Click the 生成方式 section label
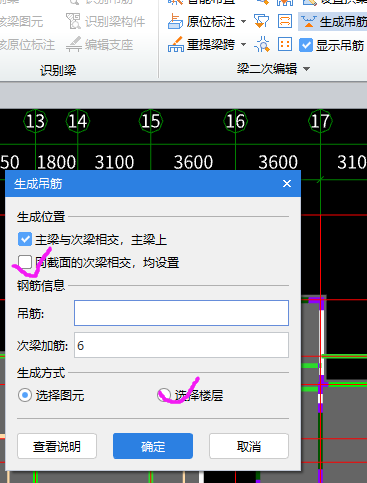The image size is (367, 483). coord(41,373)
